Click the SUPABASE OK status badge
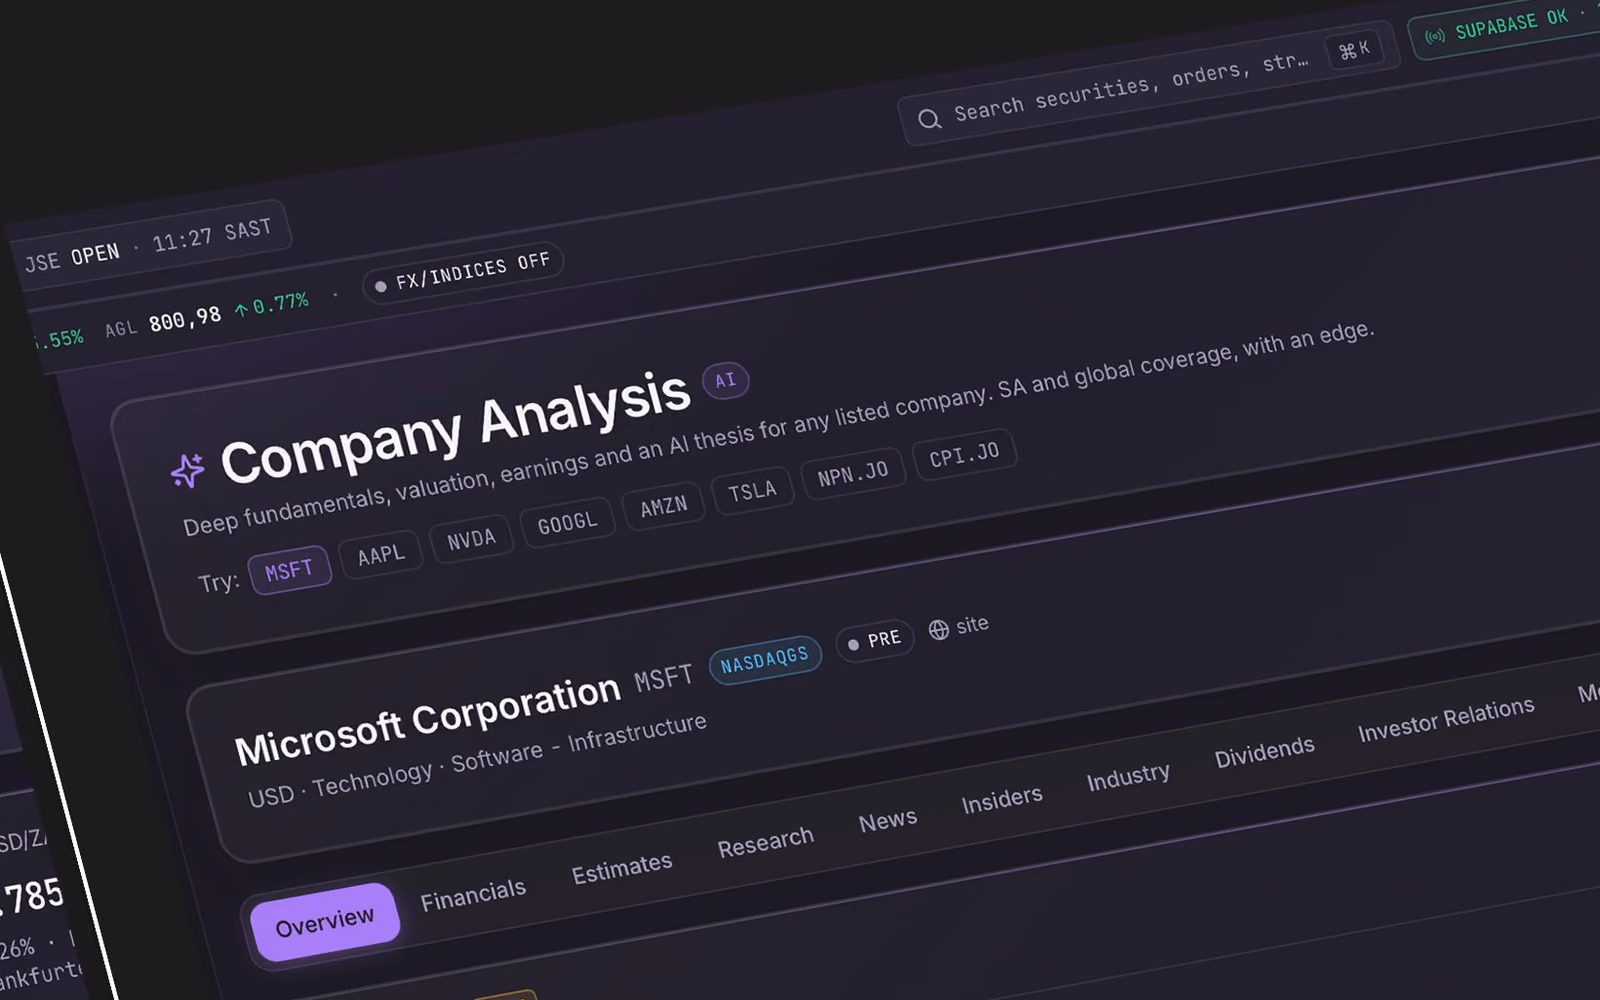This screenshot has width=1600, height=1000. click(x=1506, y=26)
